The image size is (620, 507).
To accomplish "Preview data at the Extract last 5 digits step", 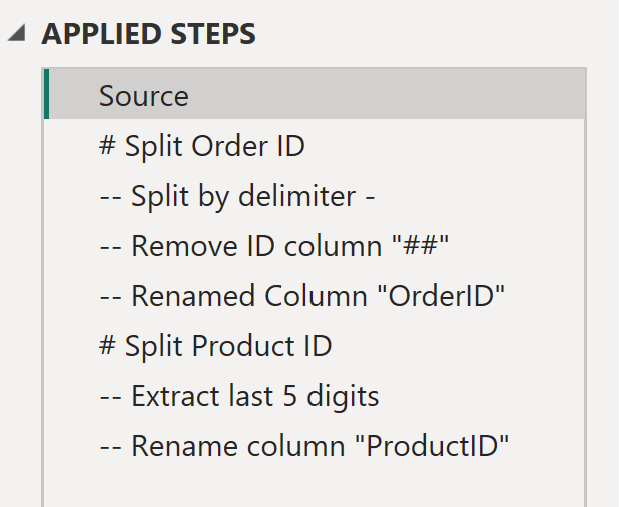I will point(240,396).
